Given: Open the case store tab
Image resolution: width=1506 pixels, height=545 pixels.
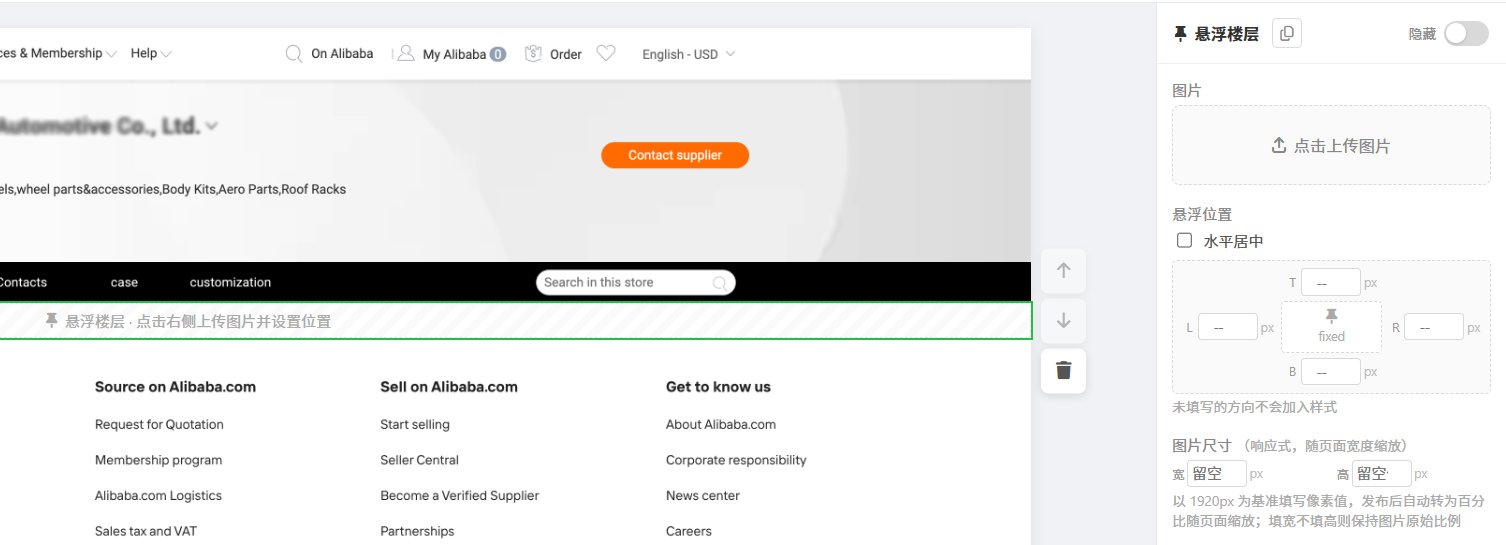Looking at the screenshot, I should coord(124,282).
